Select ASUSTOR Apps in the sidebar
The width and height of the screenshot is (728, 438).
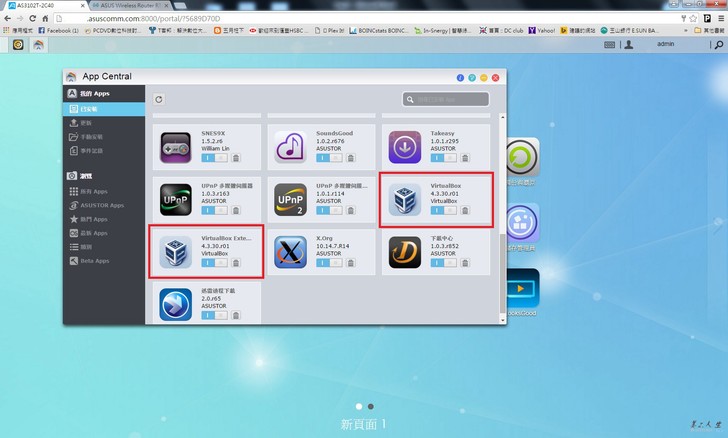coord(103,205)
